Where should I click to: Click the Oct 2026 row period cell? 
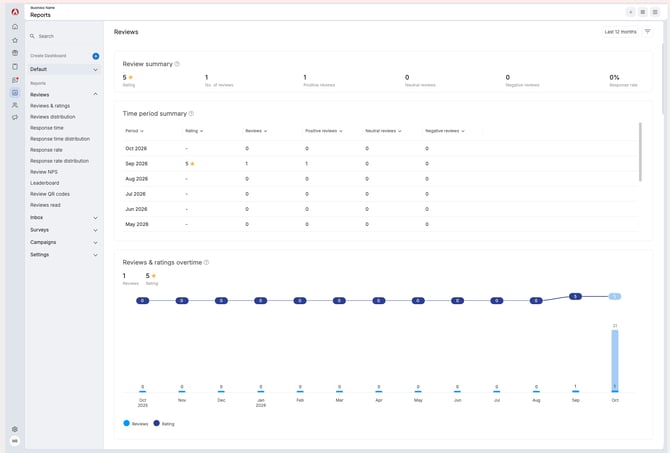(x=136, y=148)
